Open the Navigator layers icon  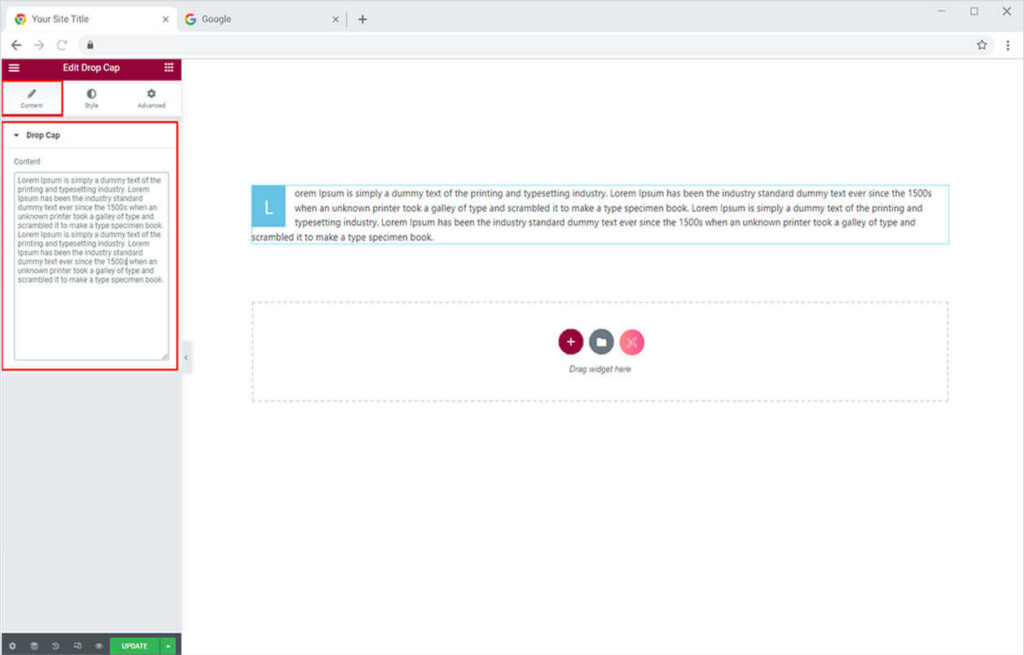click(x=34, y=646)
